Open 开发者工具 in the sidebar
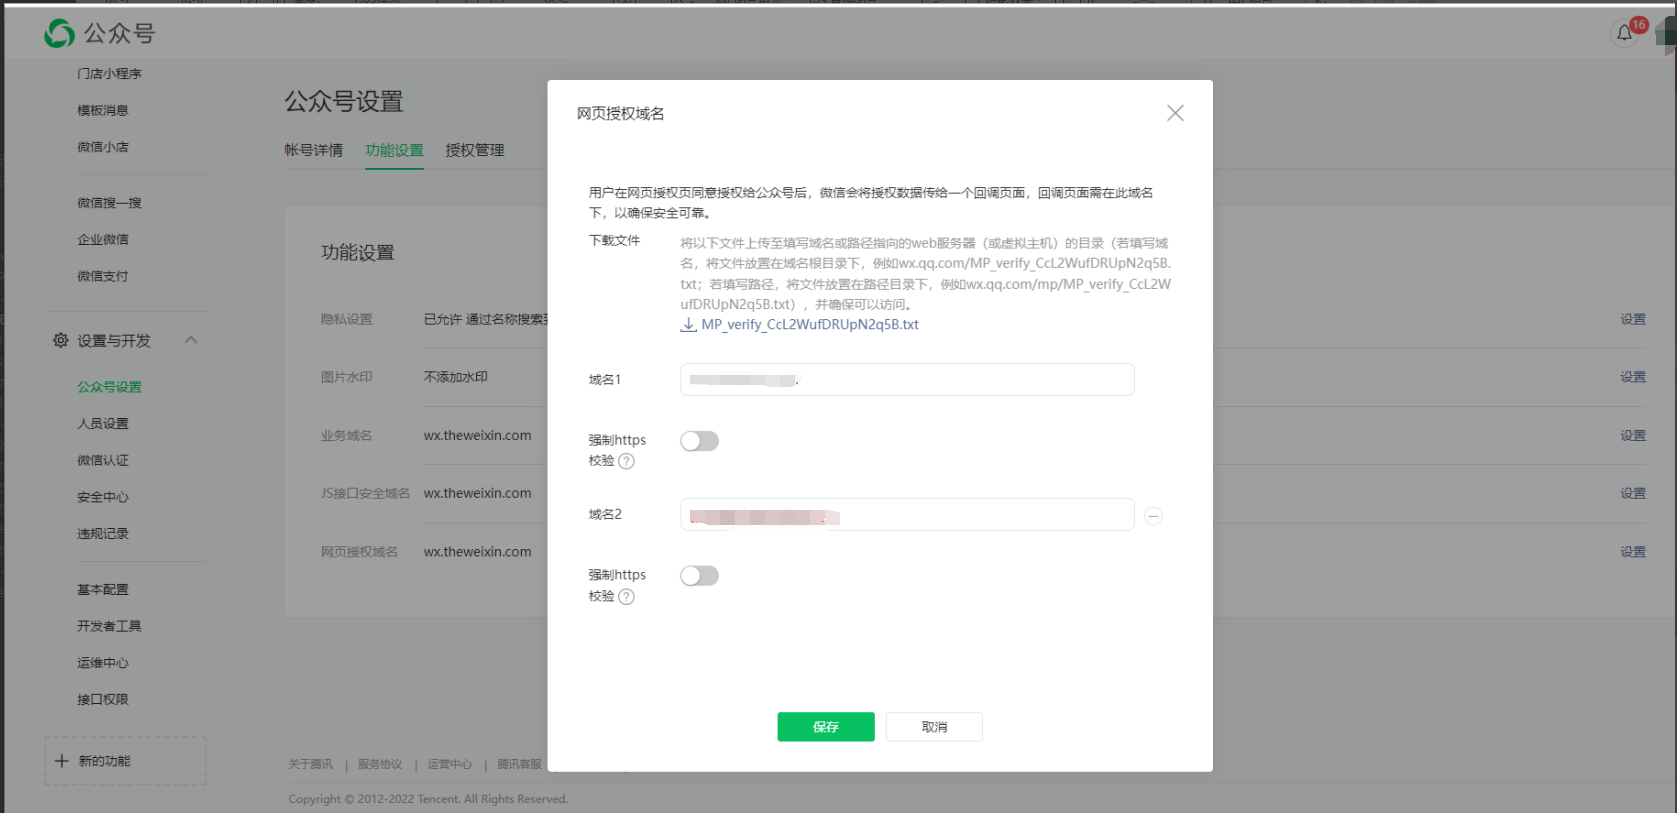 [109, 626]
